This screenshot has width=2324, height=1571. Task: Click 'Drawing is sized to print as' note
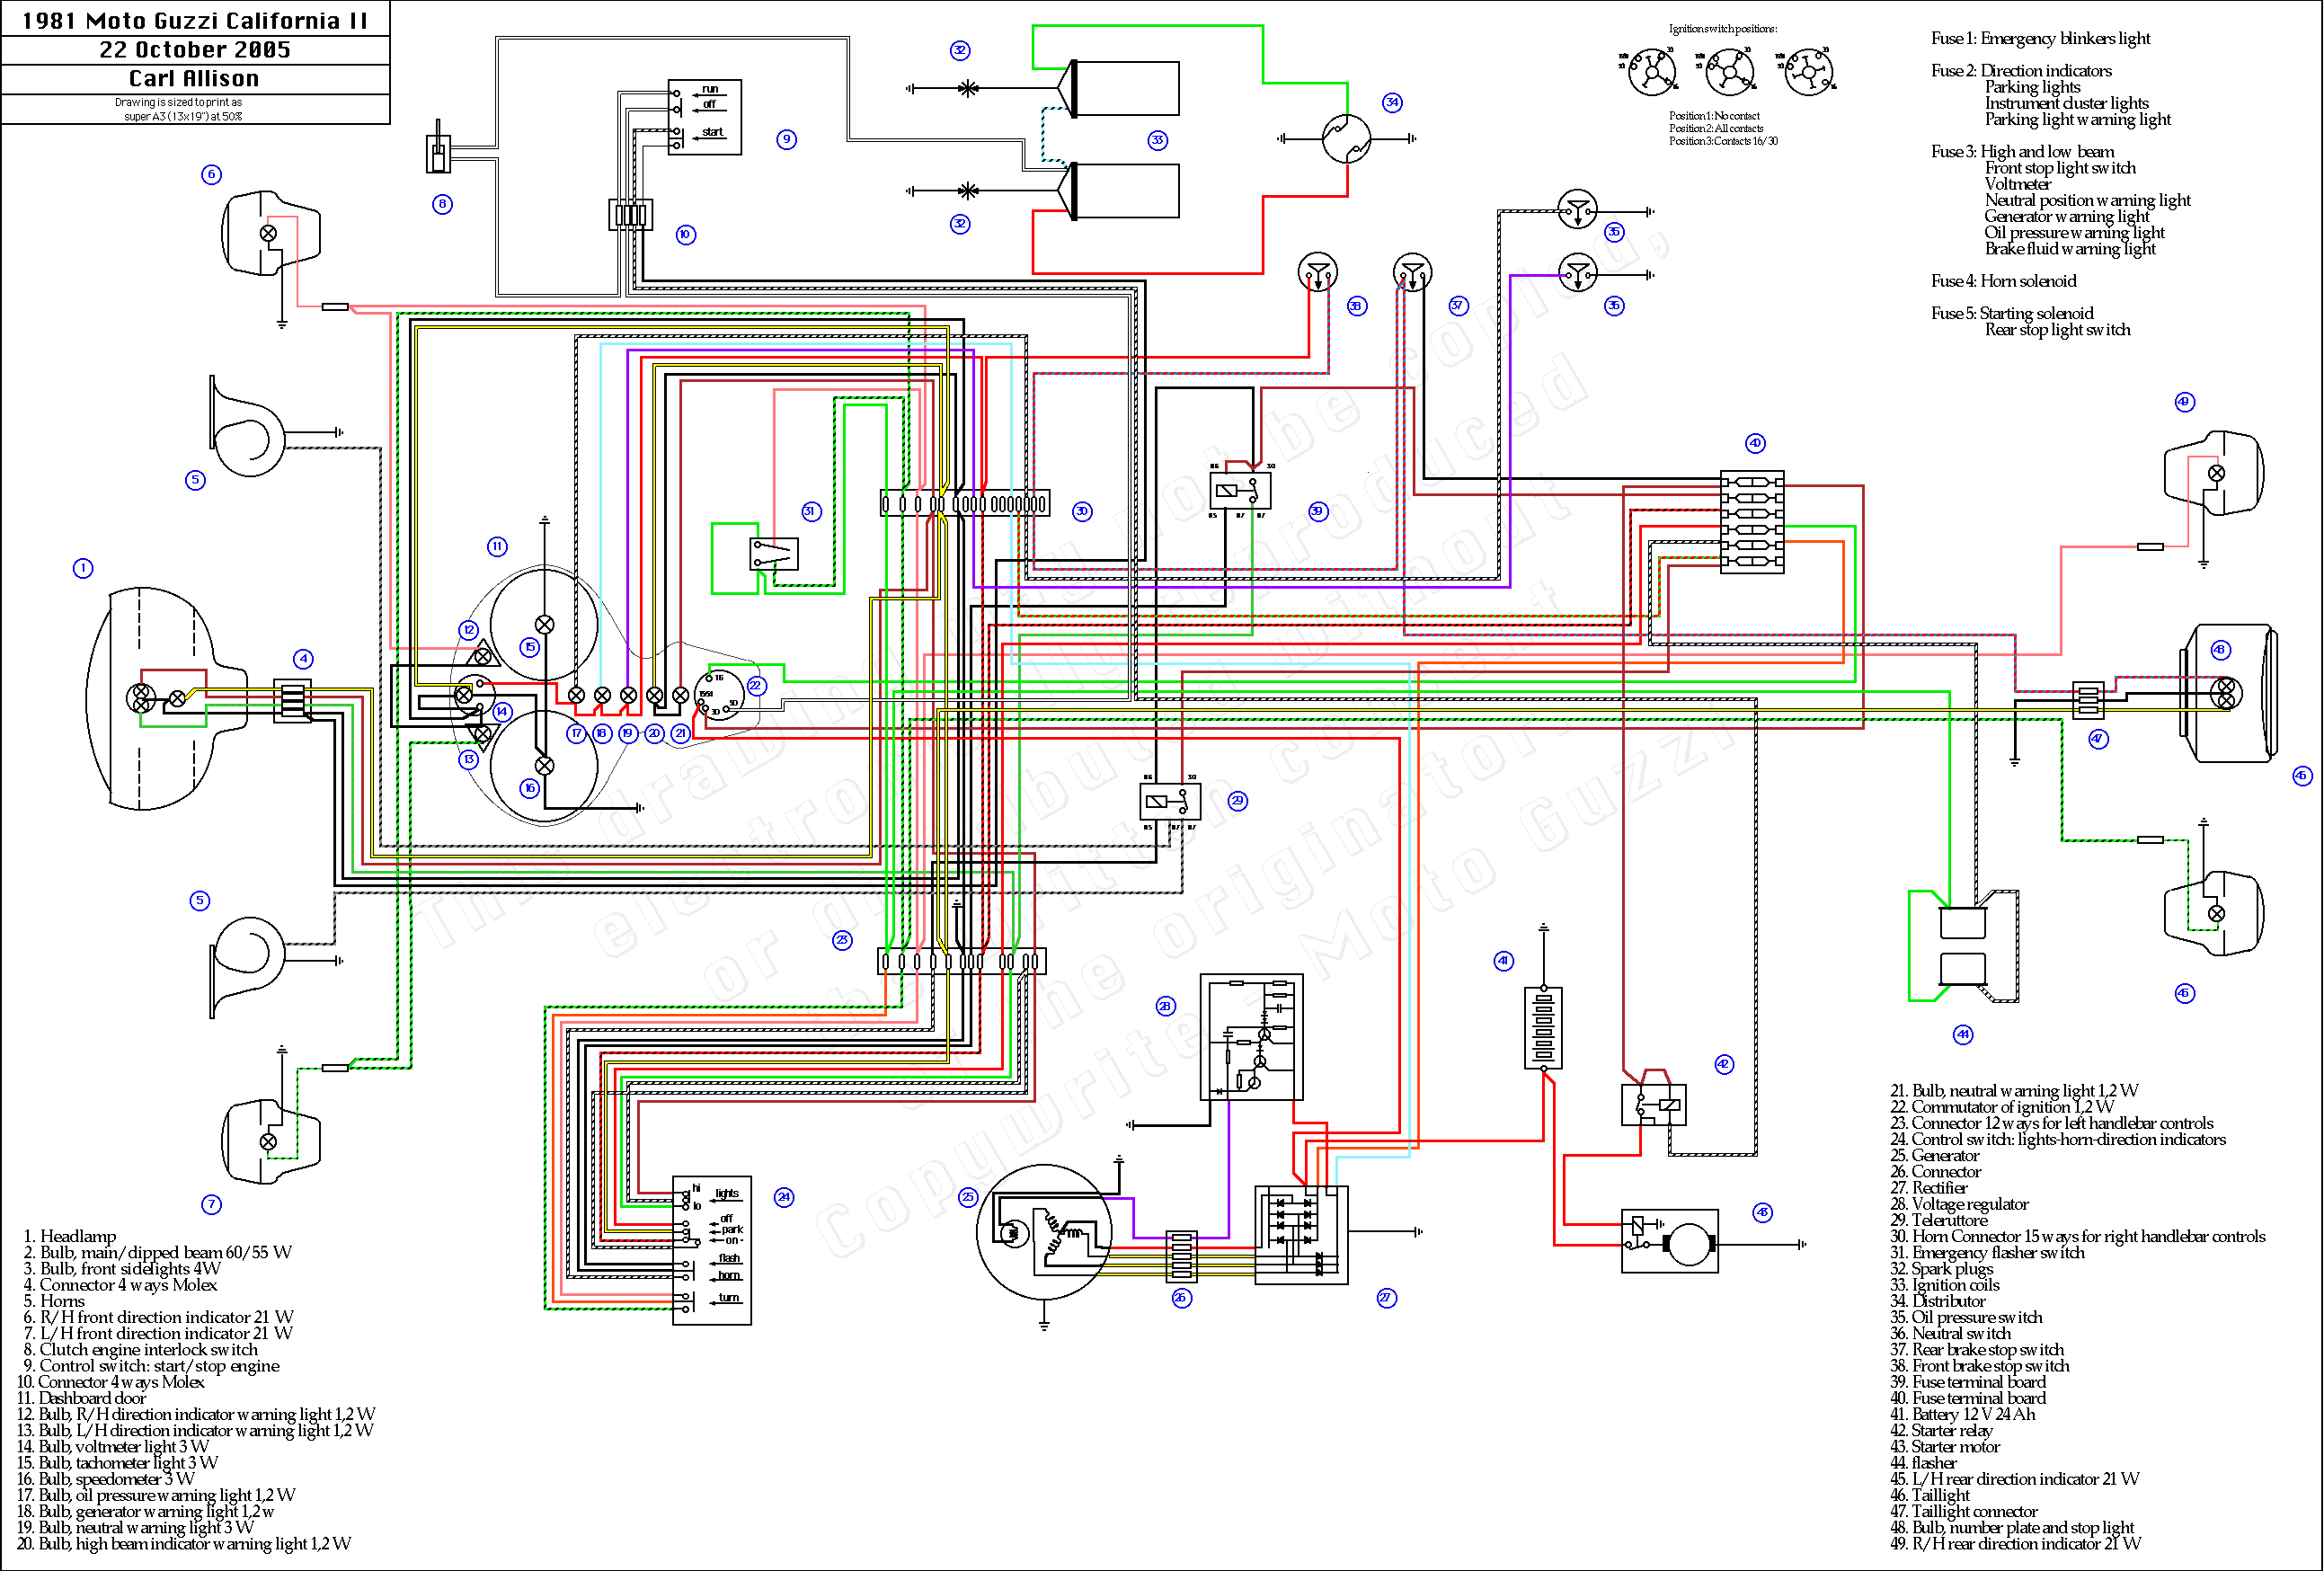178,102
